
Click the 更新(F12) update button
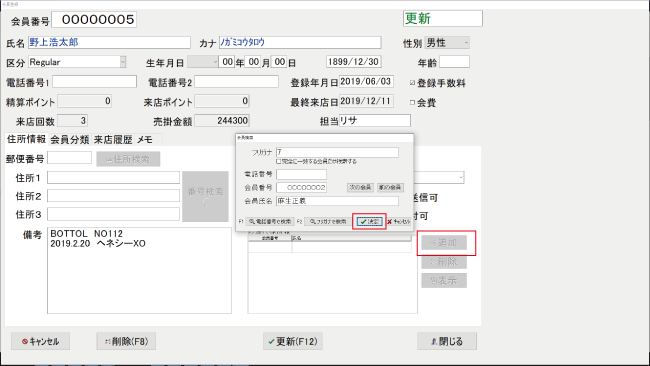click(x=293, y=342)
